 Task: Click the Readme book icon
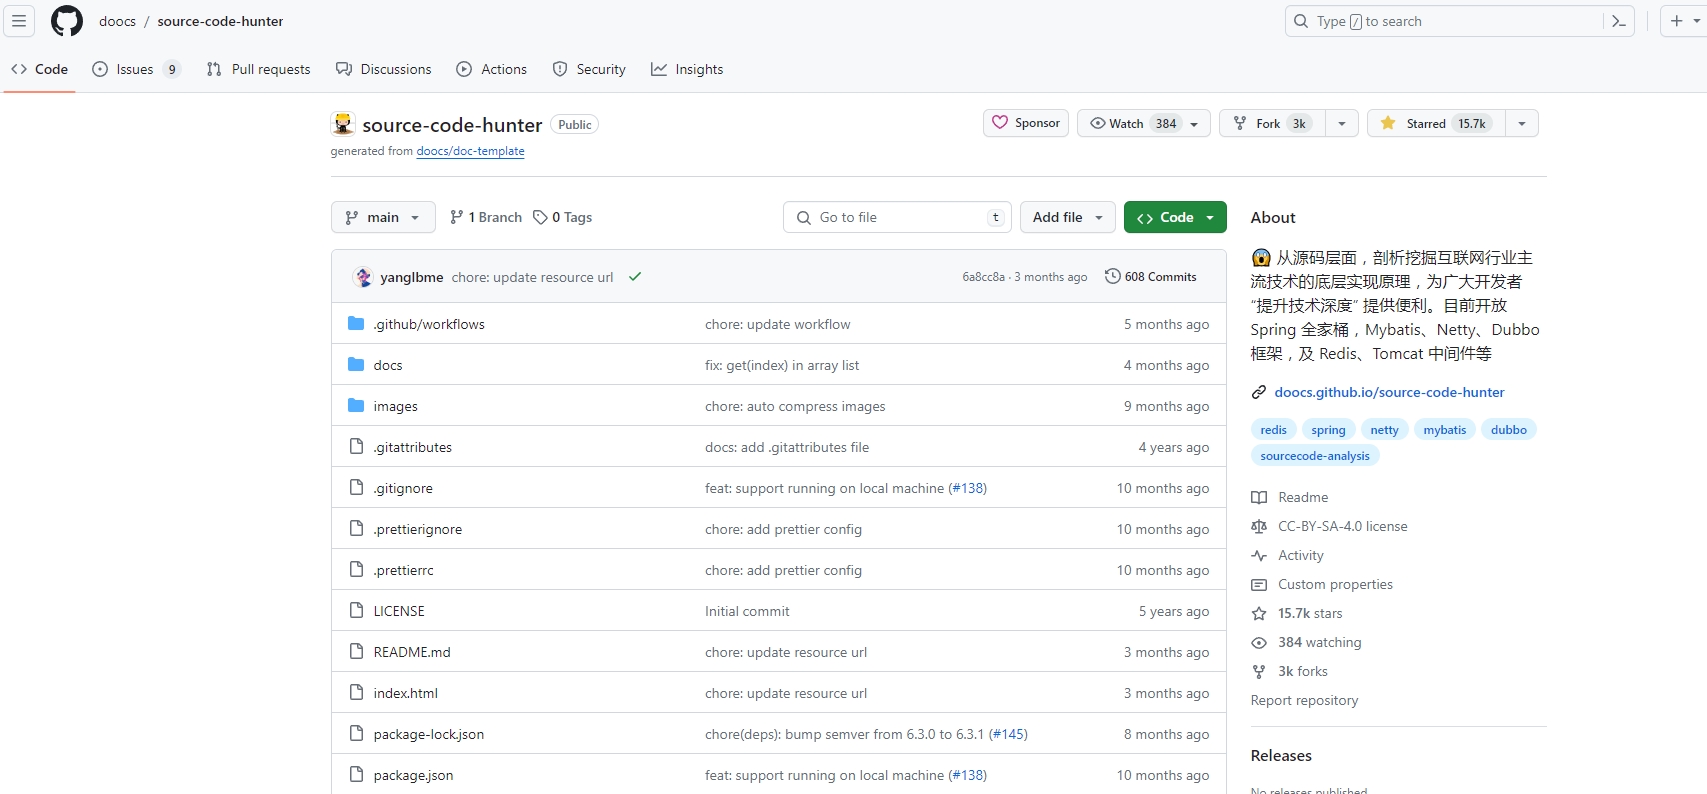tap(1259, 497)
